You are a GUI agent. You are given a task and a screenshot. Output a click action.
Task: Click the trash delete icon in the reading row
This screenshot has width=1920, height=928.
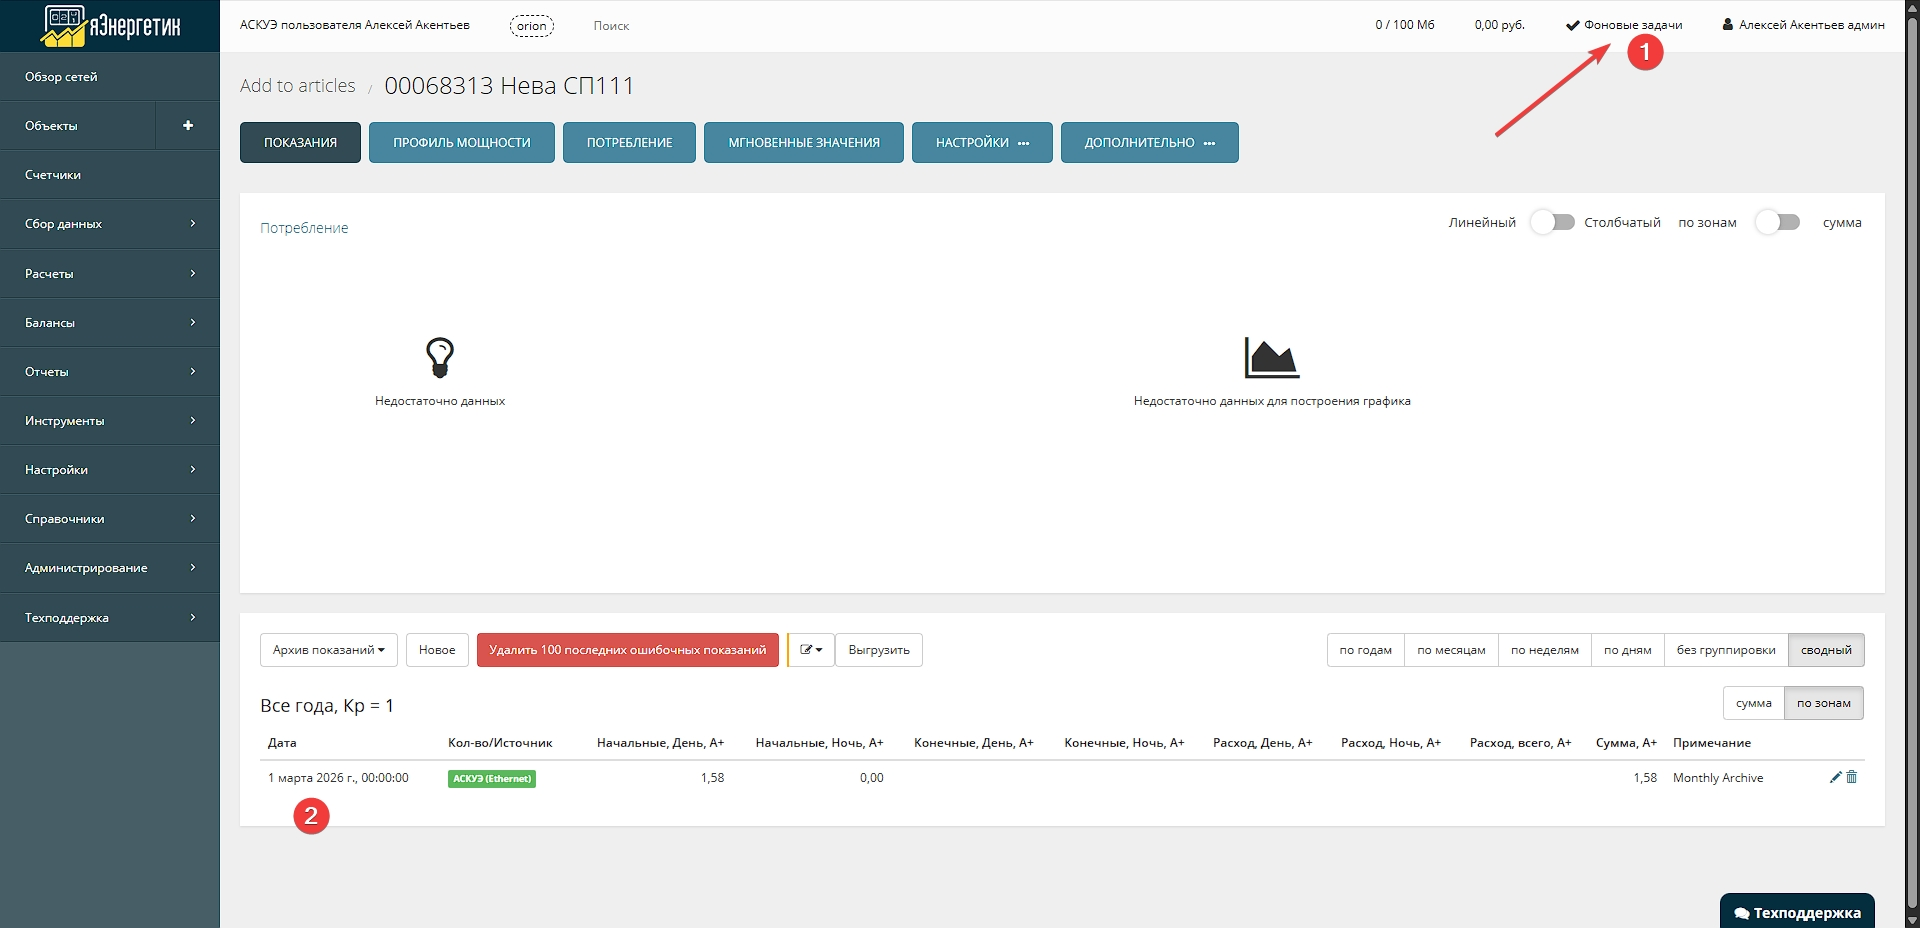click(1851, 777)
